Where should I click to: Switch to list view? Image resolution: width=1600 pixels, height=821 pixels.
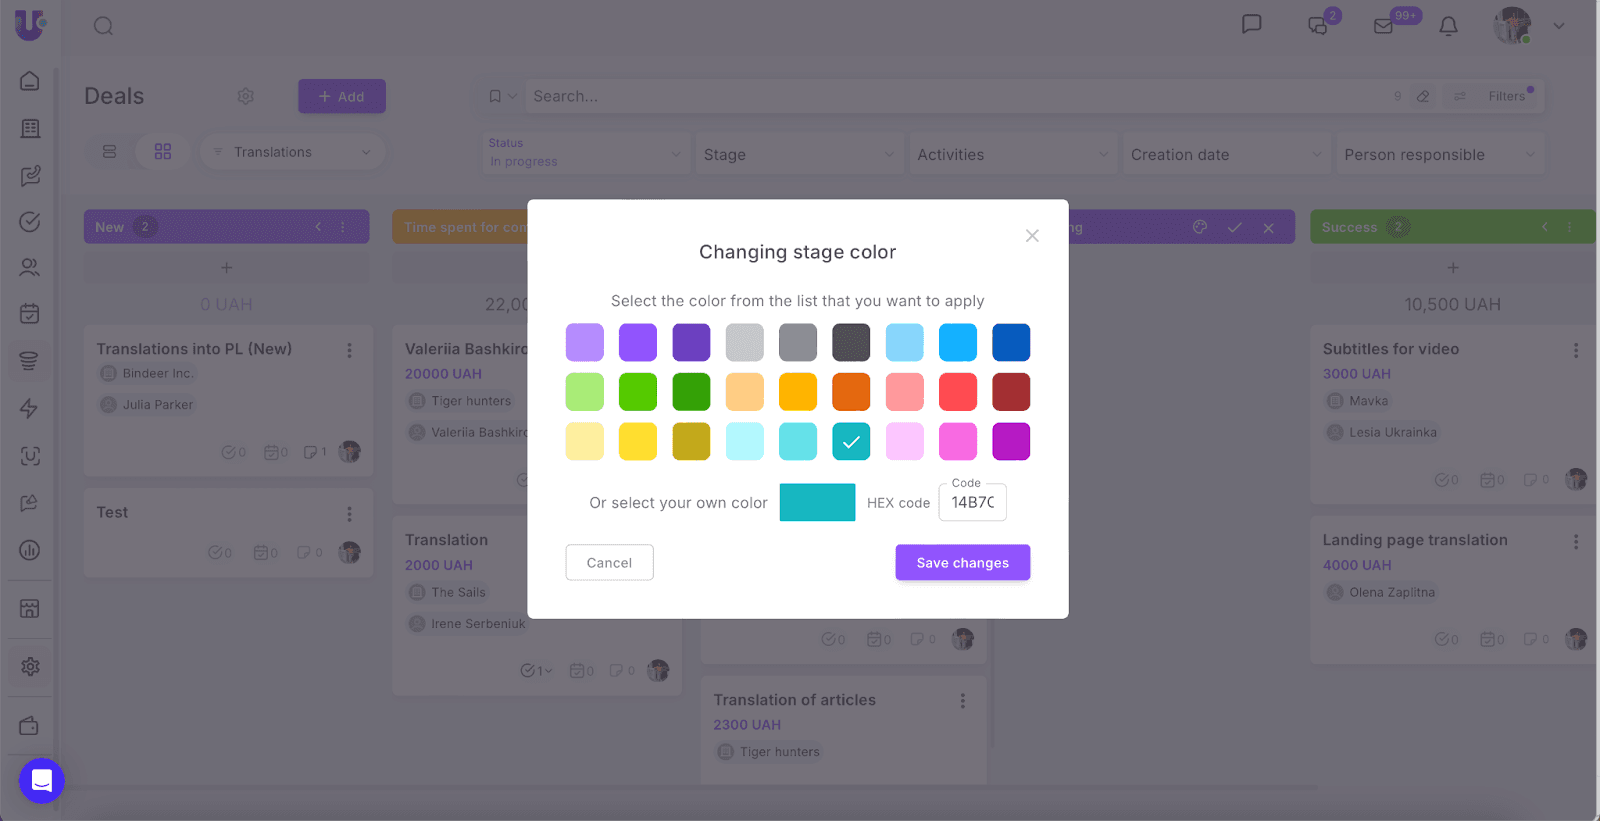[x=110, y=152]
